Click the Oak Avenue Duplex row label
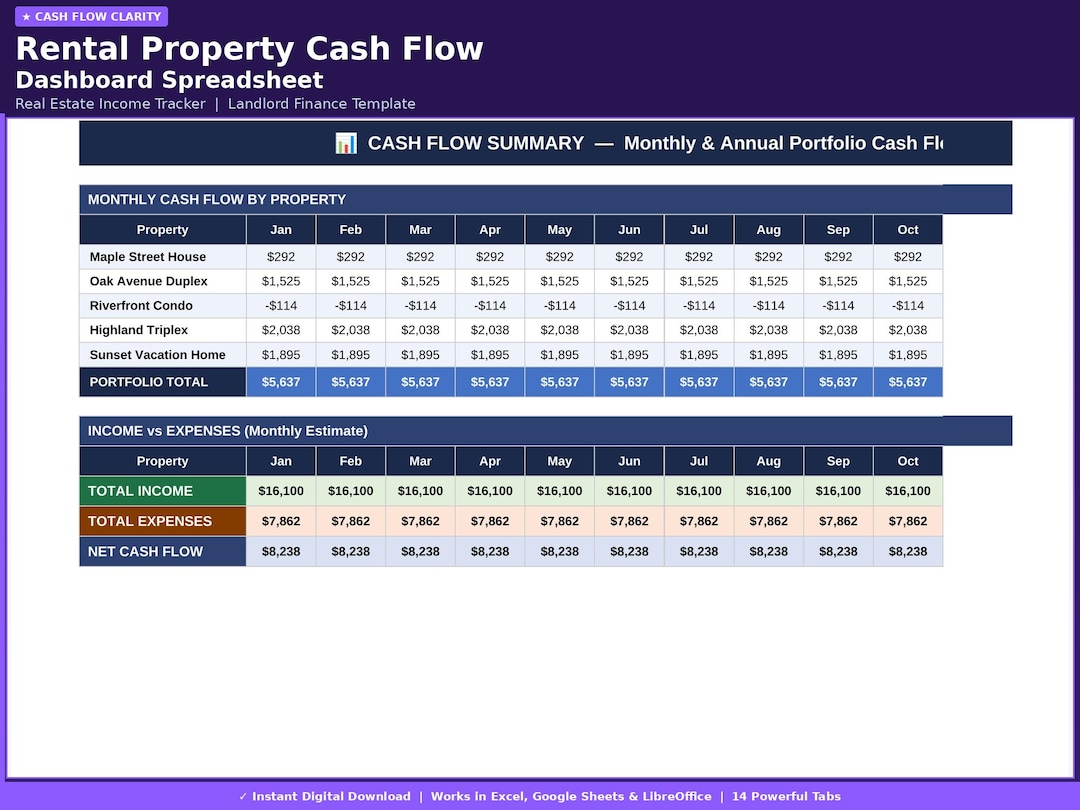Image resolution: width=1080 pixels, height=810 pixels. (x=163, y=281)
